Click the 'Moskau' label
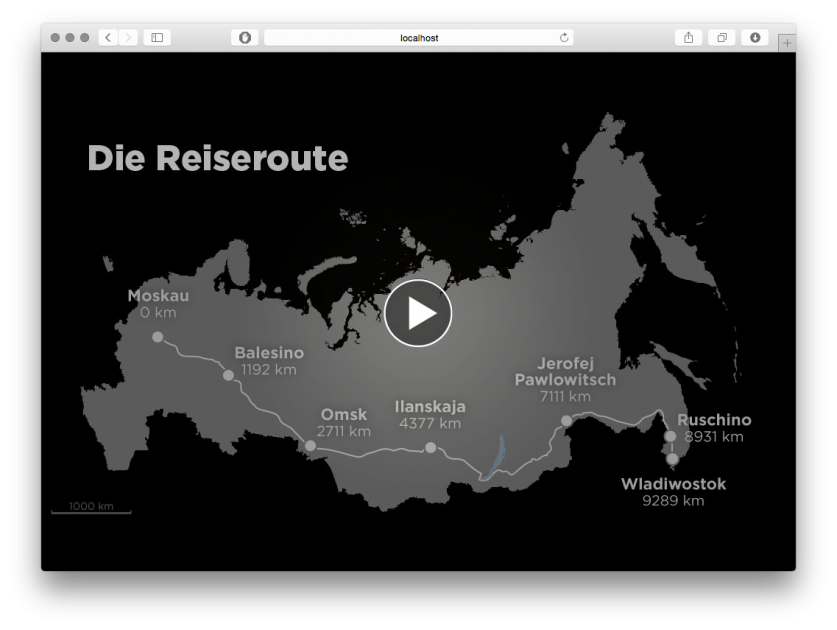The image size is (837, 630). click(158, 296)
